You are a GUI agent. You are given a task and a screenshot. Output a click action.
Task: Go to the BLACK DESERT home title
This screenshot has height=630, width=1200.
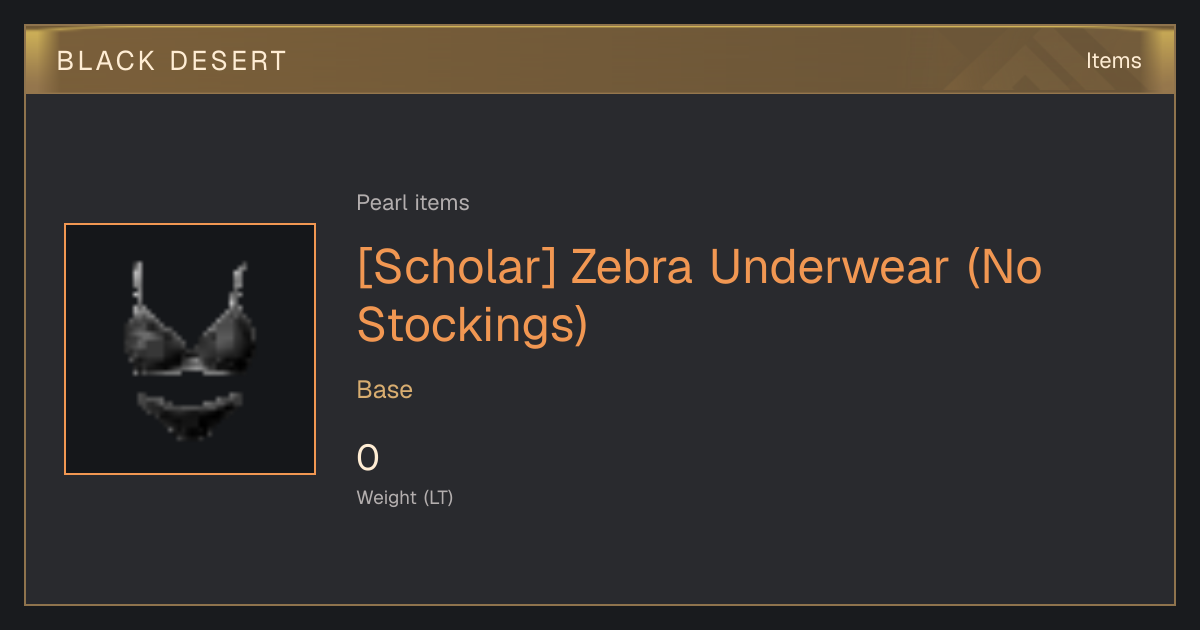coord(172,61)
